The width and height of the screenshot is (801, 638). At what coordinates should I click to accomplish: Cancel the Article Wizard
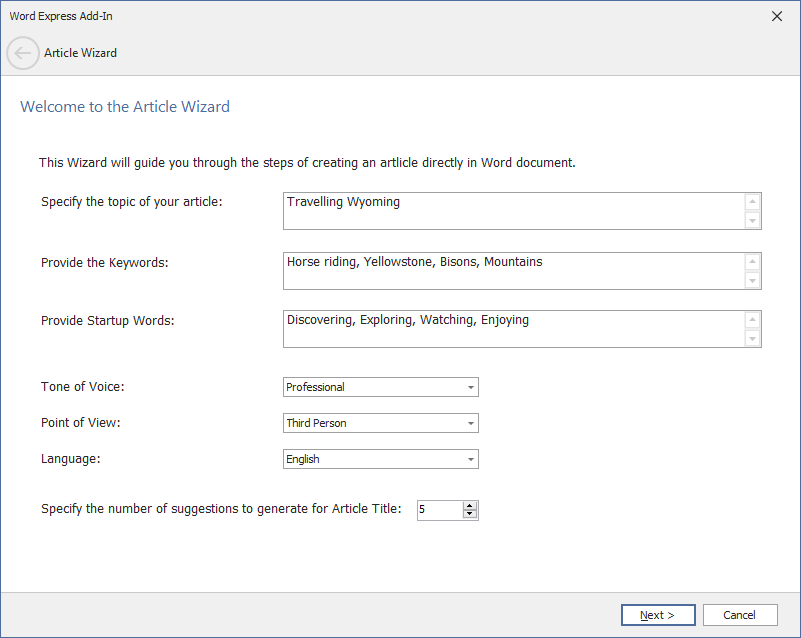[x=740, y=615]
